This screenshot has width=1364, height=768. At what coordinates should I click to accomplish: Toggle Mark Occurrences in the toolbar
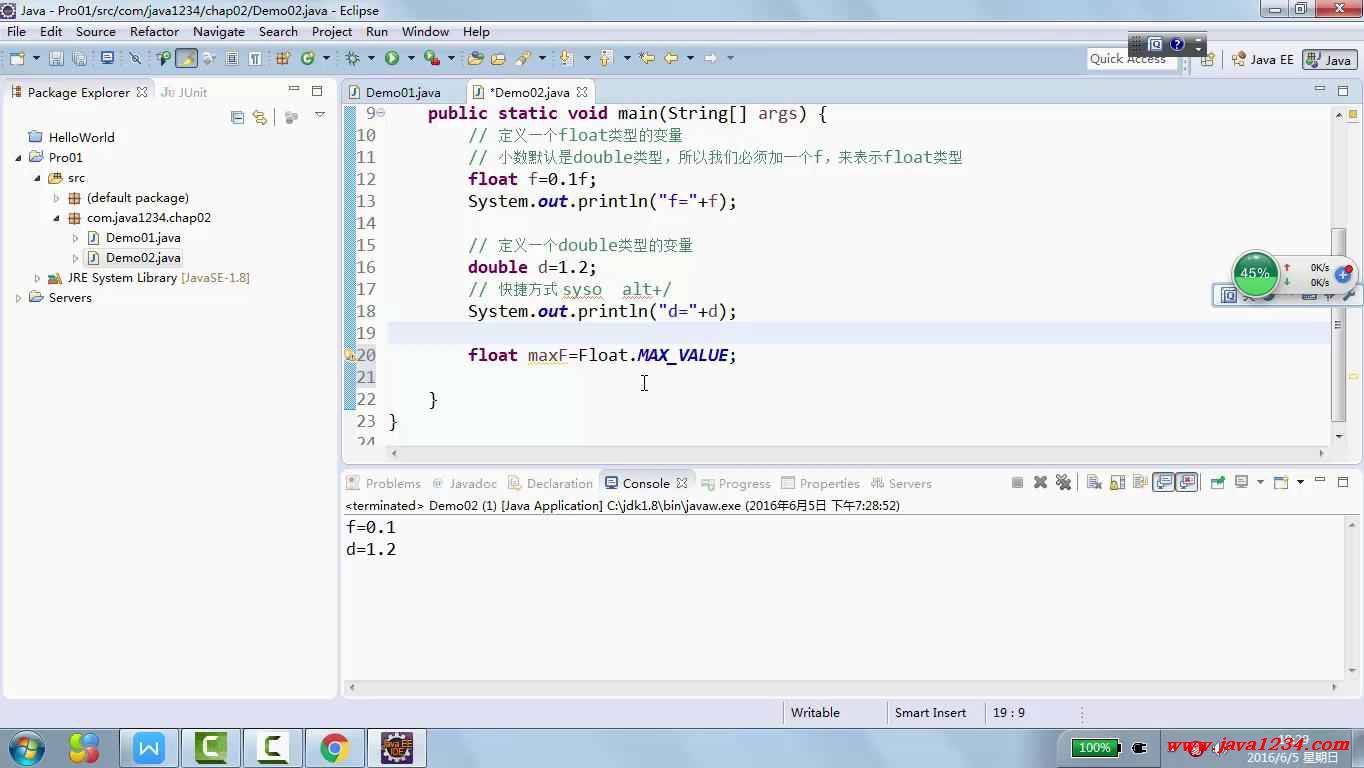pyautogui.click(x=187, y=58)
